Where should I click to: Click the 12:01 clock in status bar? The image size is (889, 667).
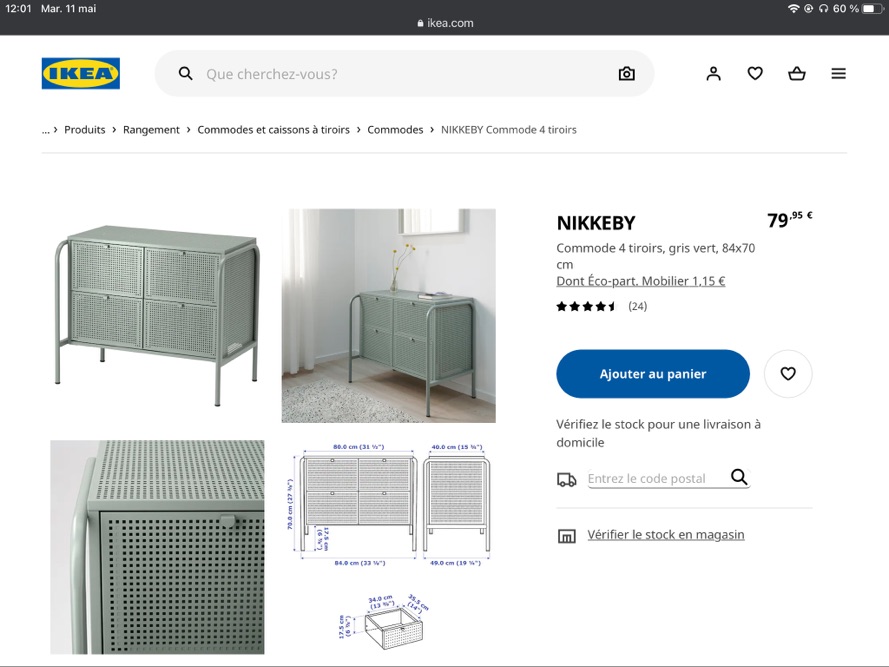18,9
